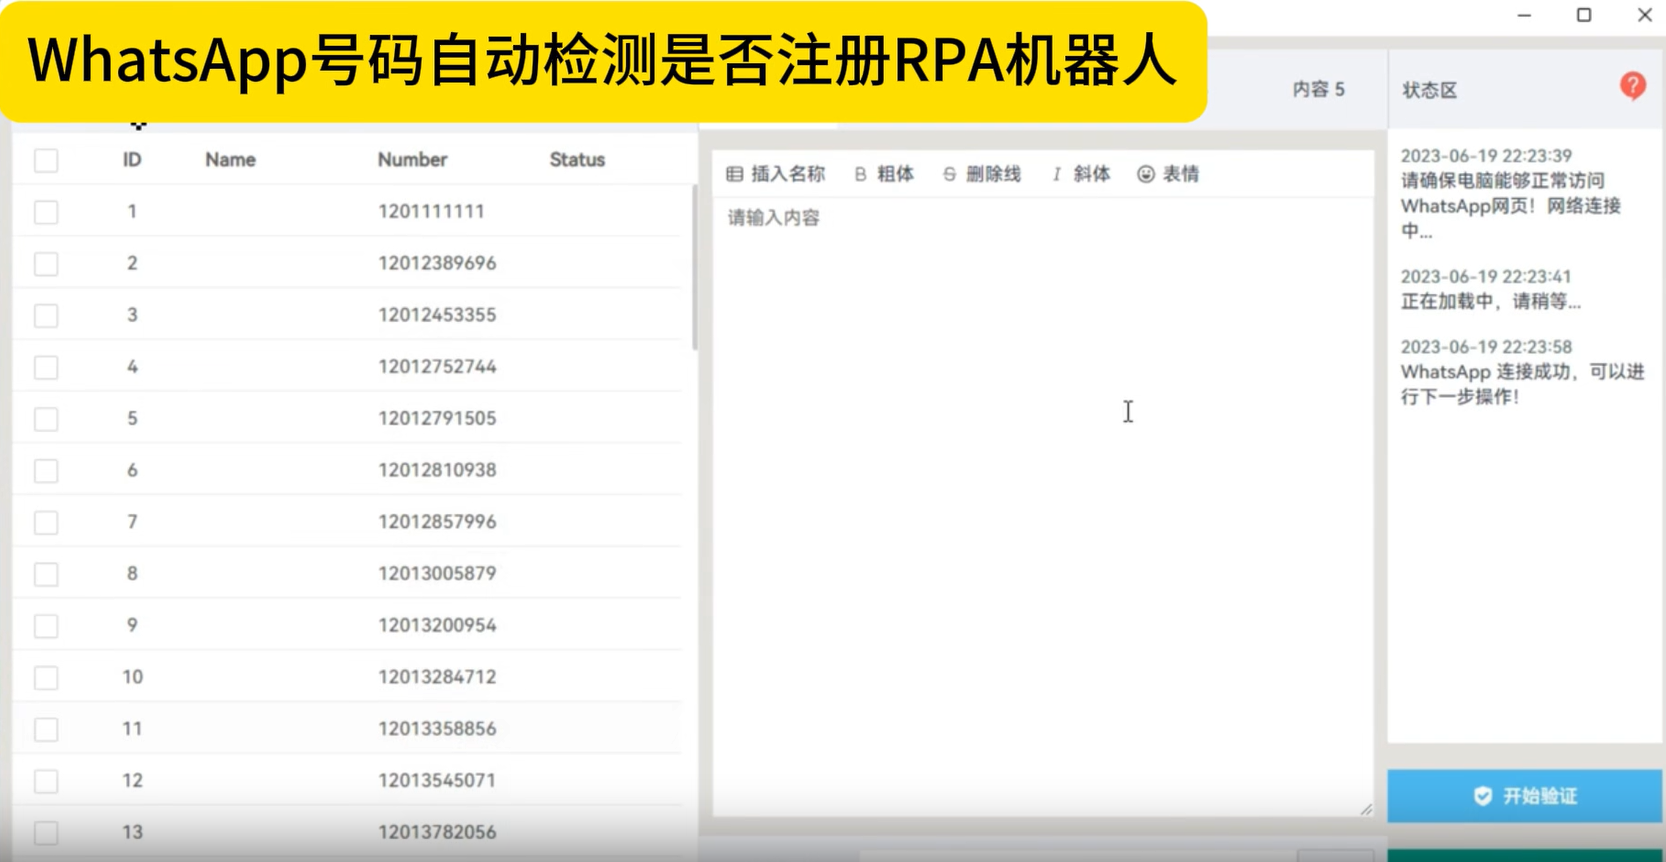Viewport: 1666px width, 862px height.
Task: Maximize the application window
Action: pos(1584,15)
